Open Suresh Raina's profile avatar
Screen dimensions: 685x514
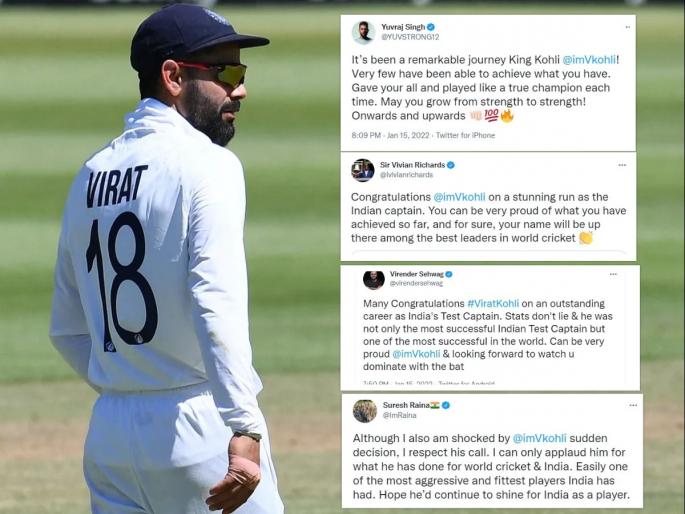pyautogui.click(x=365, y=411)
